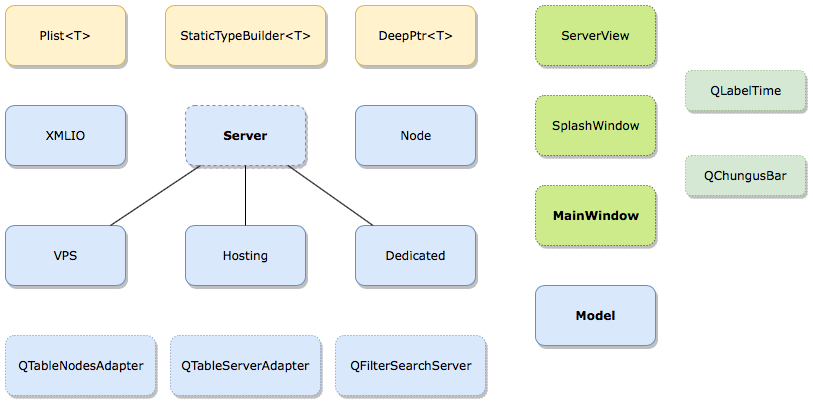Select the SplashWindow box
Screen dimensions: 813x404
coord(595,126)
